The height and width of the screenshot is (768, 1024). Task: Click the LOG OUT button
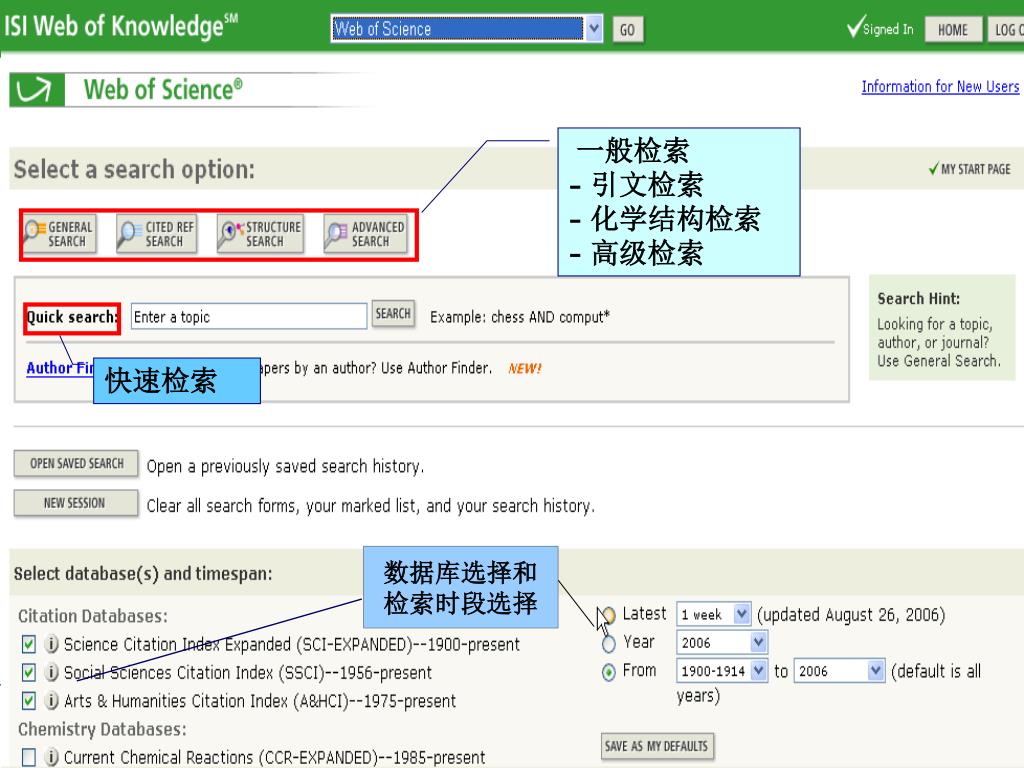point(1006,29)
